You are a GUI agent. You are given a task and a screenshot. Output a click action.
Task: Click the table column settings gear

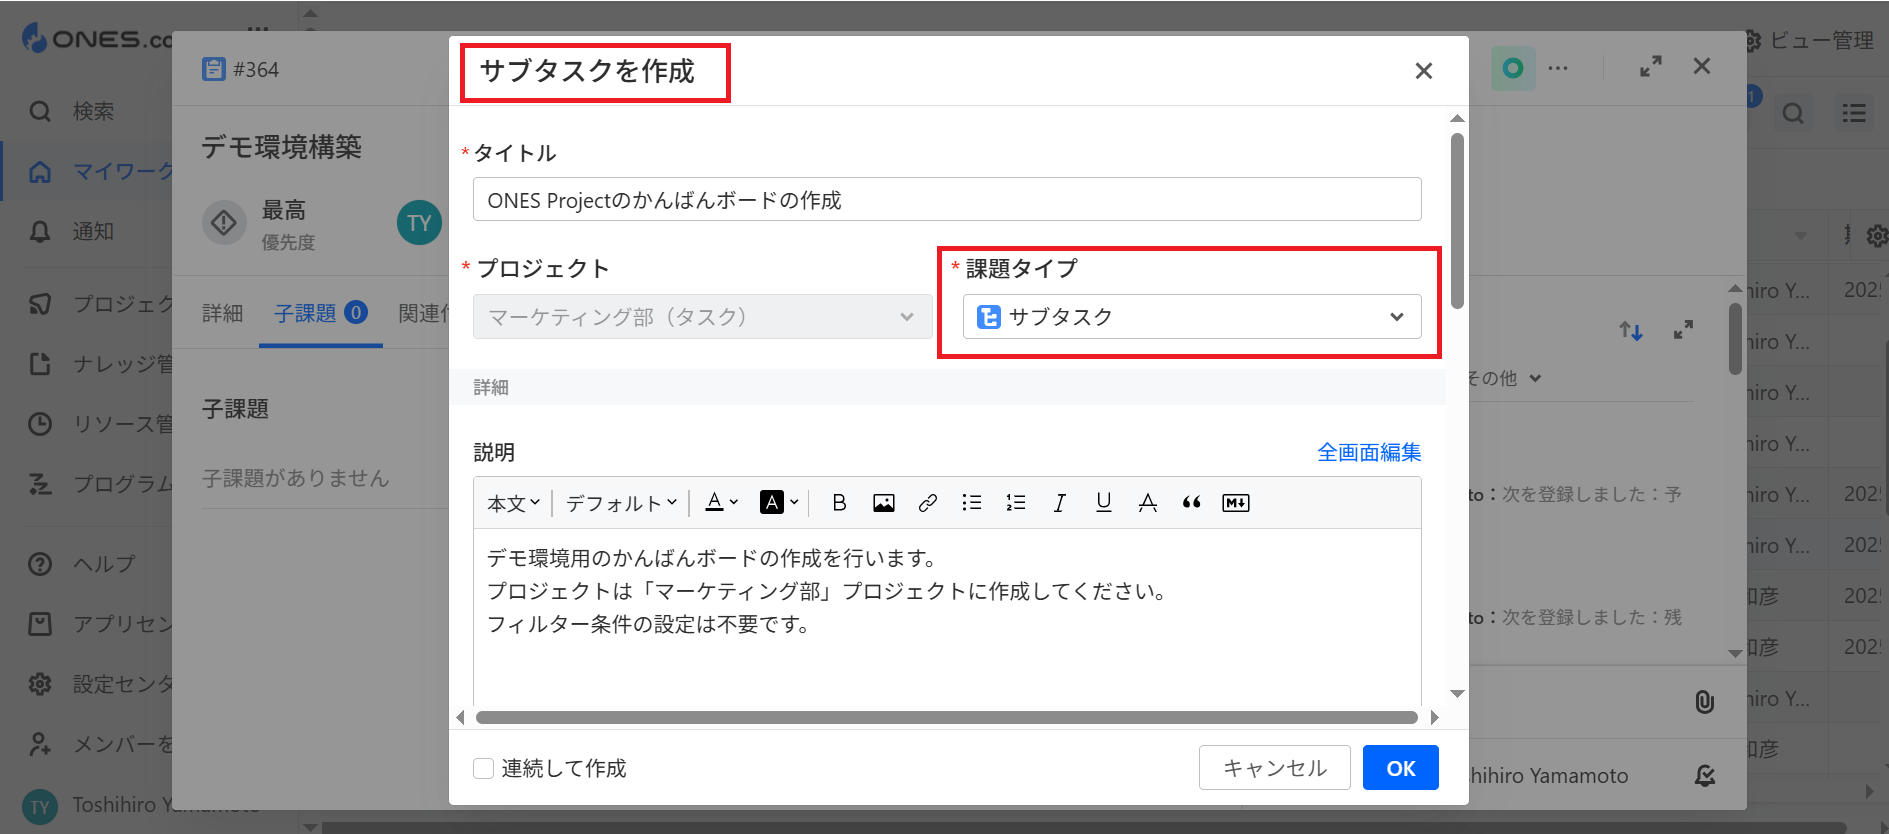[x=1877, y=235]
